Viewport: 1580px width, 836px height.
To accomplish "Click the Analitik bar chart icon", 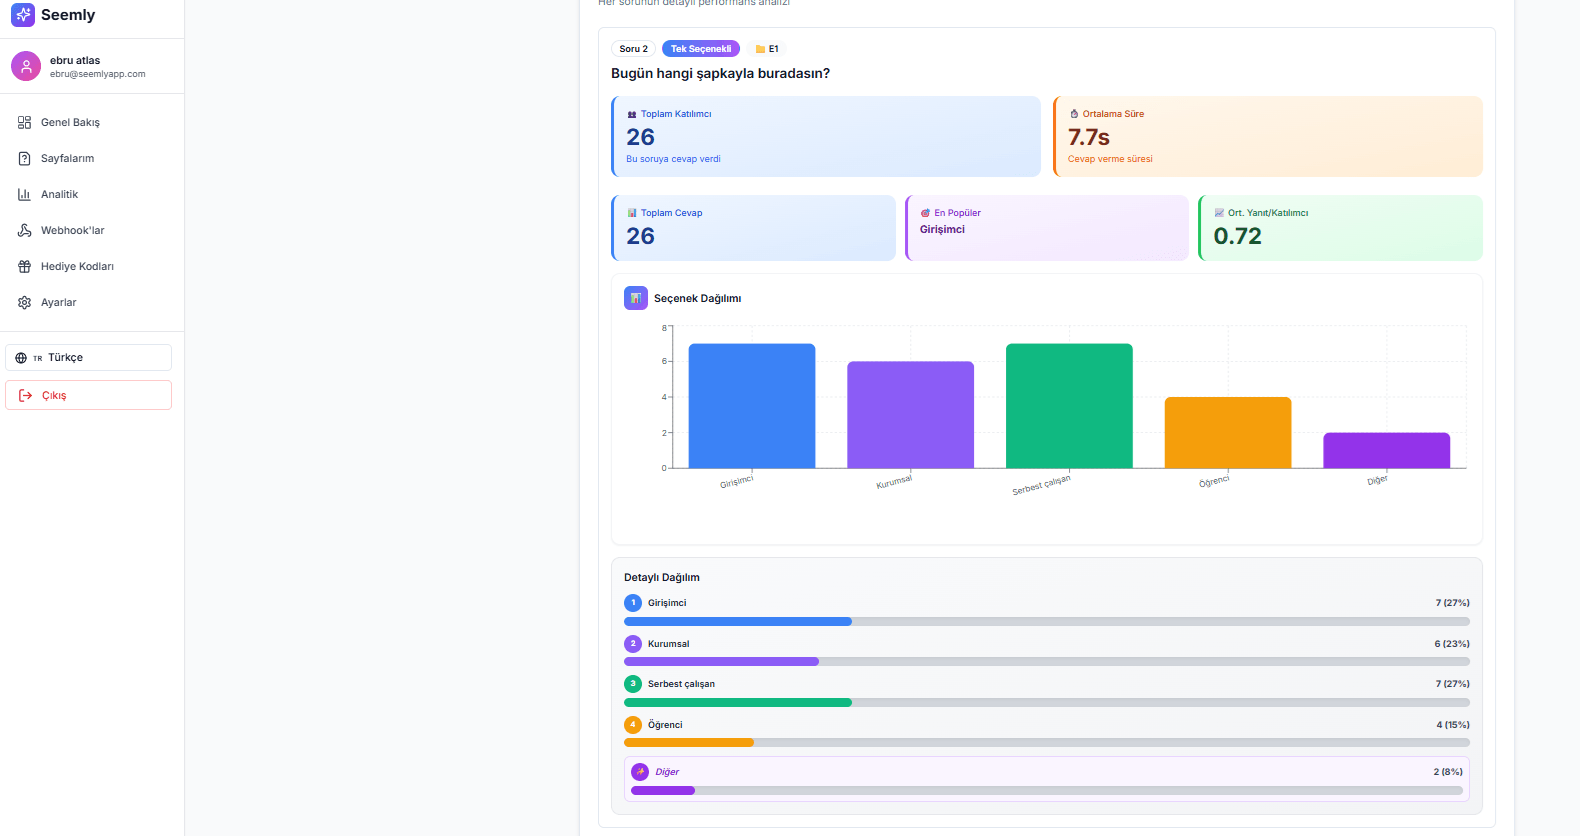I will pos(25,195).
